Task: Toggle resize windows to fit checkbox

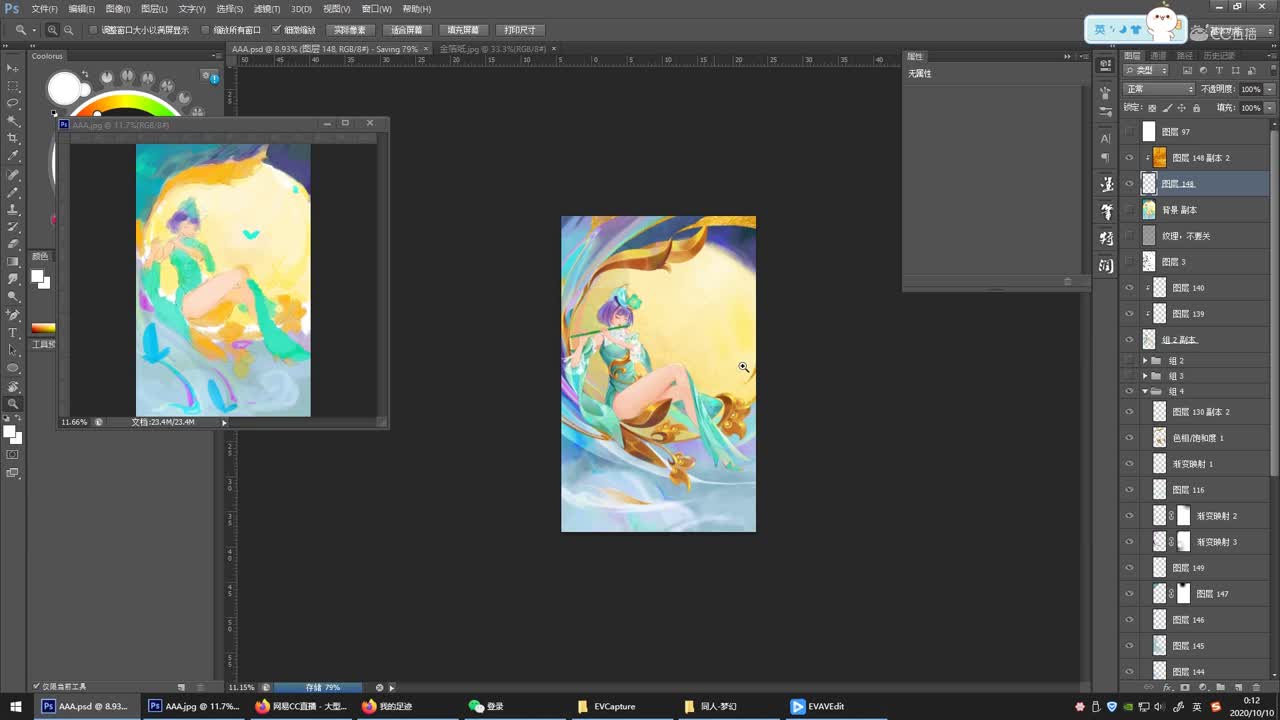Action: point(94,30)
